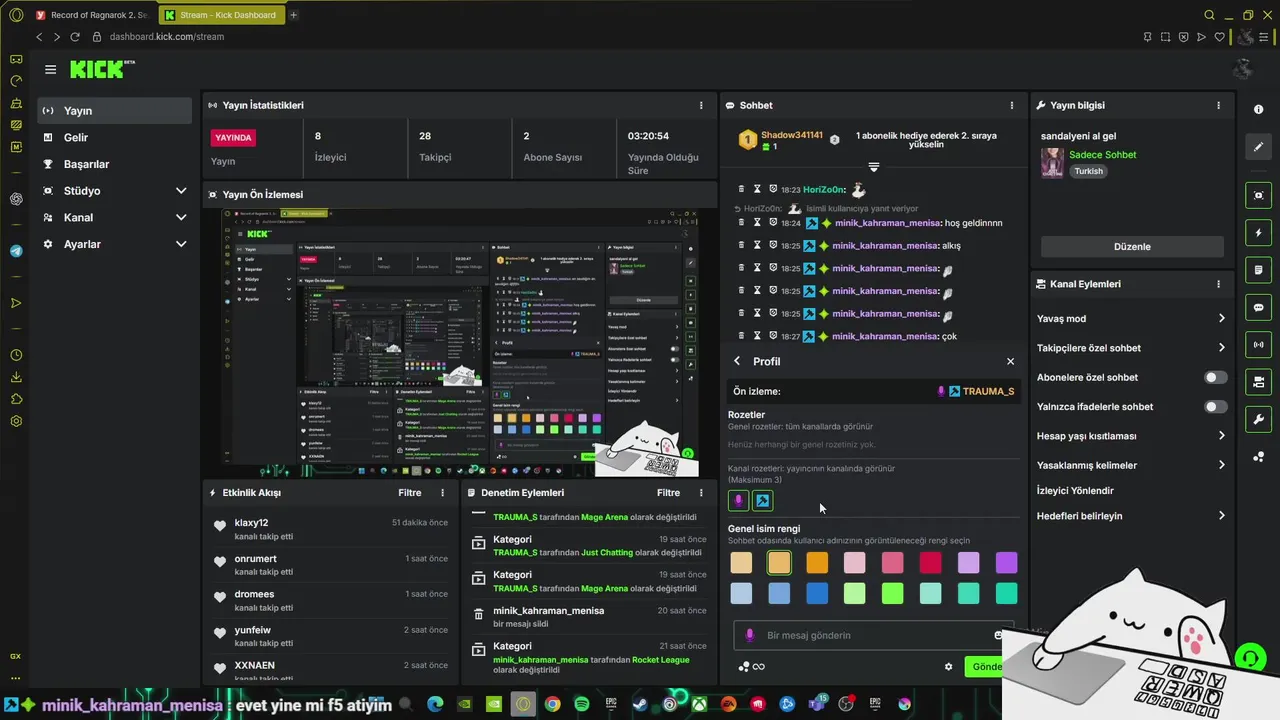The height and width of the screenshot is (720, 1280).
Task: Open Steam from the taskbar
Action: 640,704
